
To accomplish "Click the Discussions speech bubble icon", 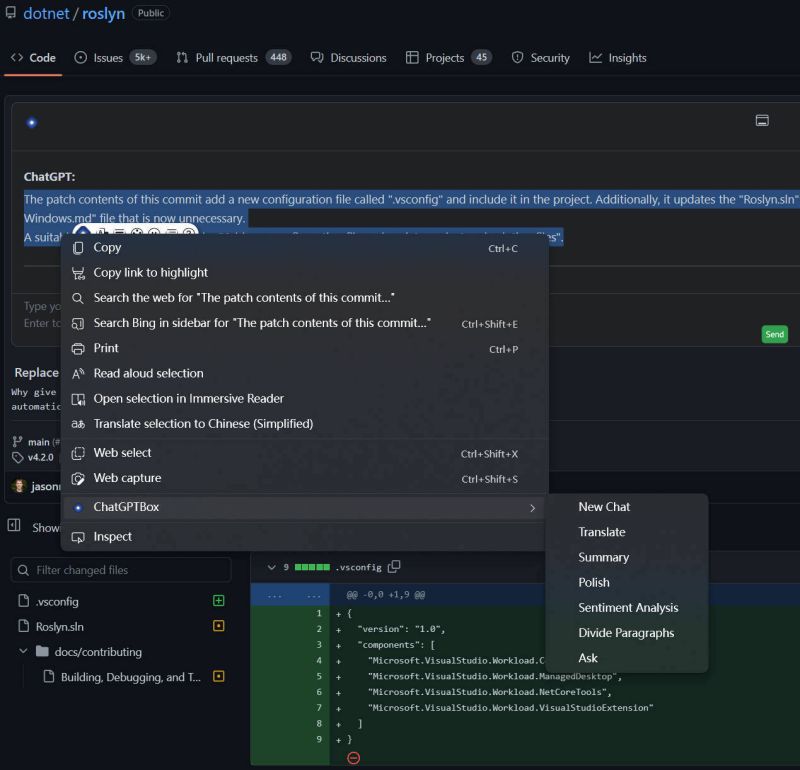I will tap(316, 57).
